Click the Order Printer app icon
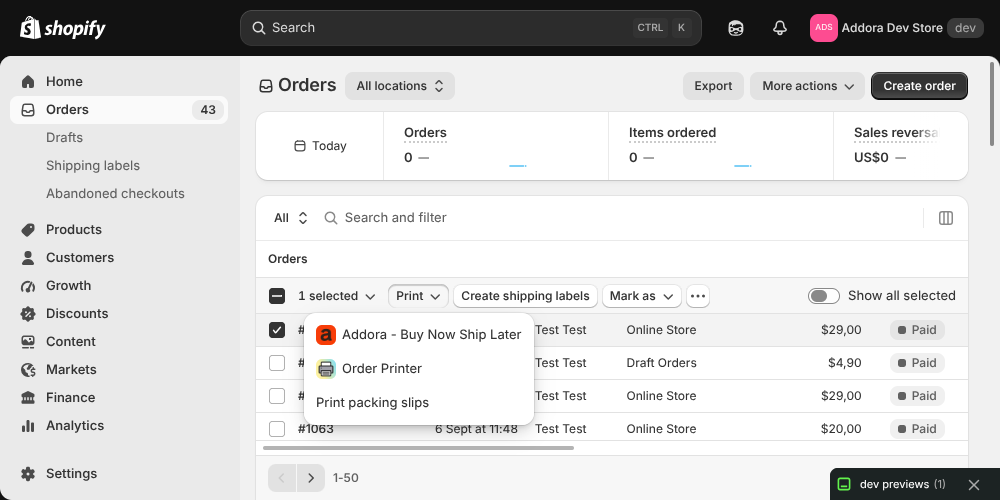1000x500 pixels. tap(326, 369)
